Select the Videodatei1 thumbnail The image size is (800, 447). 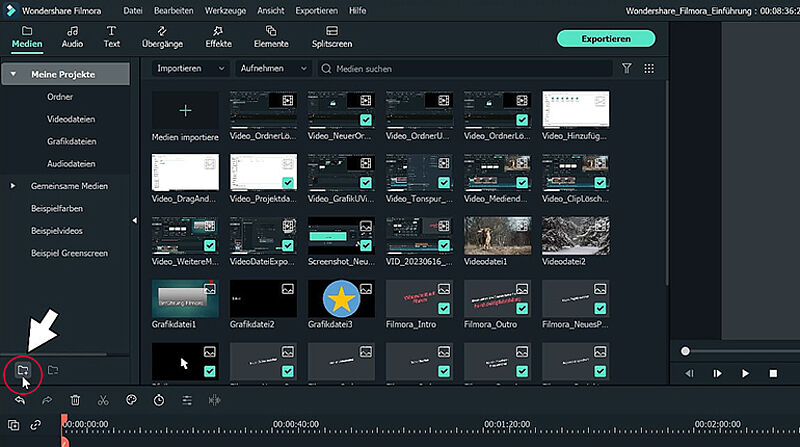tap(497, 236)
